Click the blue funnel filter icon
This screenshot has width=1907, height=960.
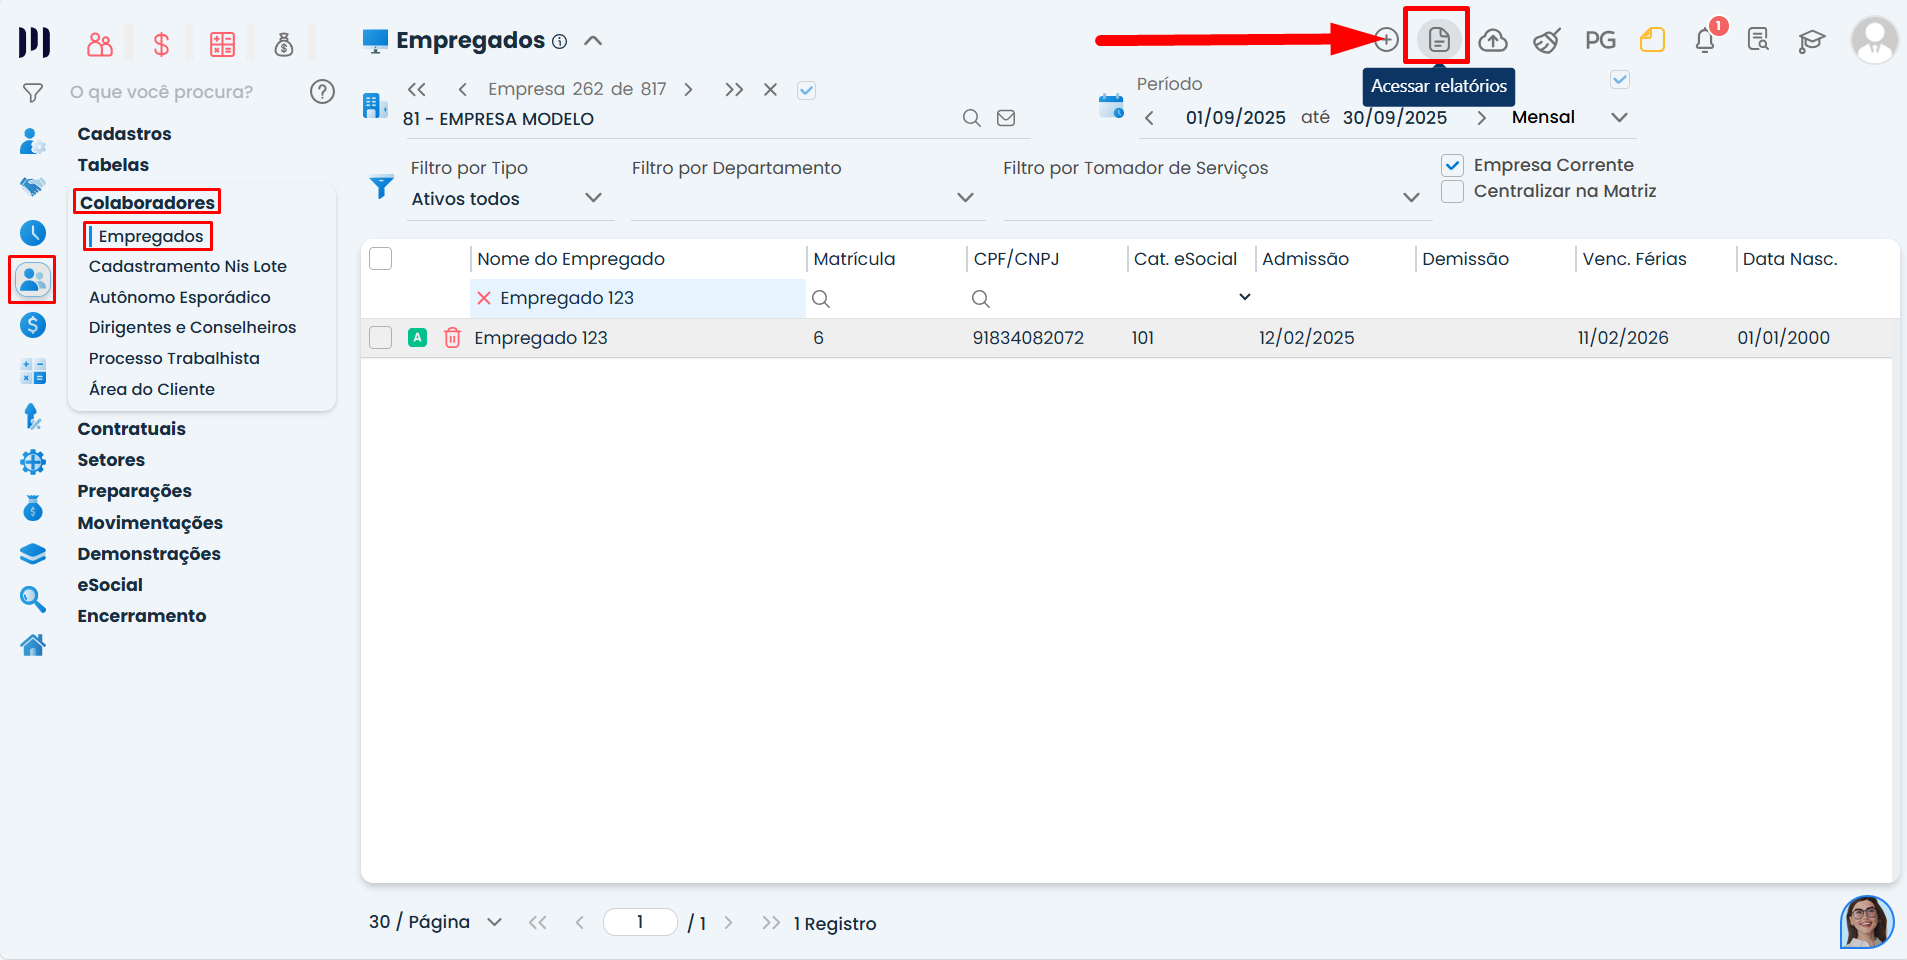tap(381, 186)
